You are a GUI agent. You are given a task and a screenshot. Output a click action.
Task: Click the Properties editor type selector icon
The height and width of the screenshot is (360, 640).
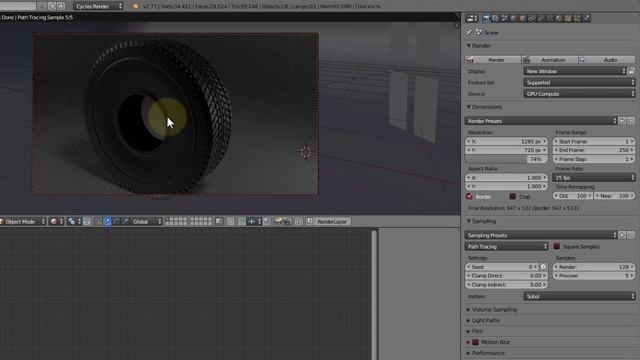click(472, 18)
